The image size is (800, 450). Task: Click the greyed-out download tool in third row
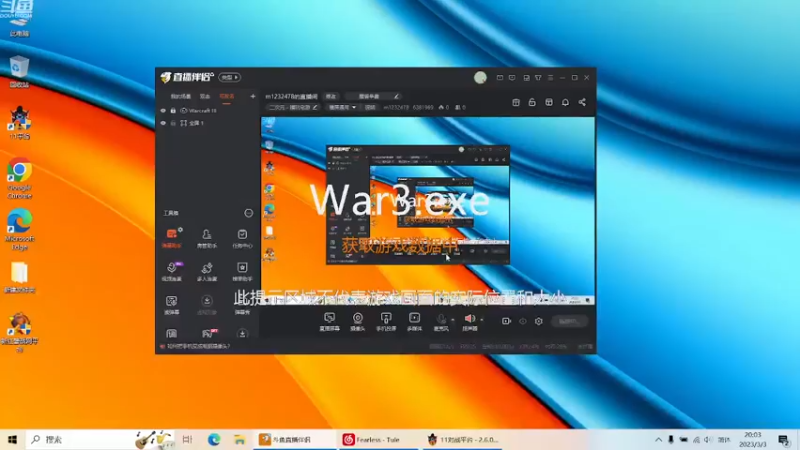click(x=207, y=305)
